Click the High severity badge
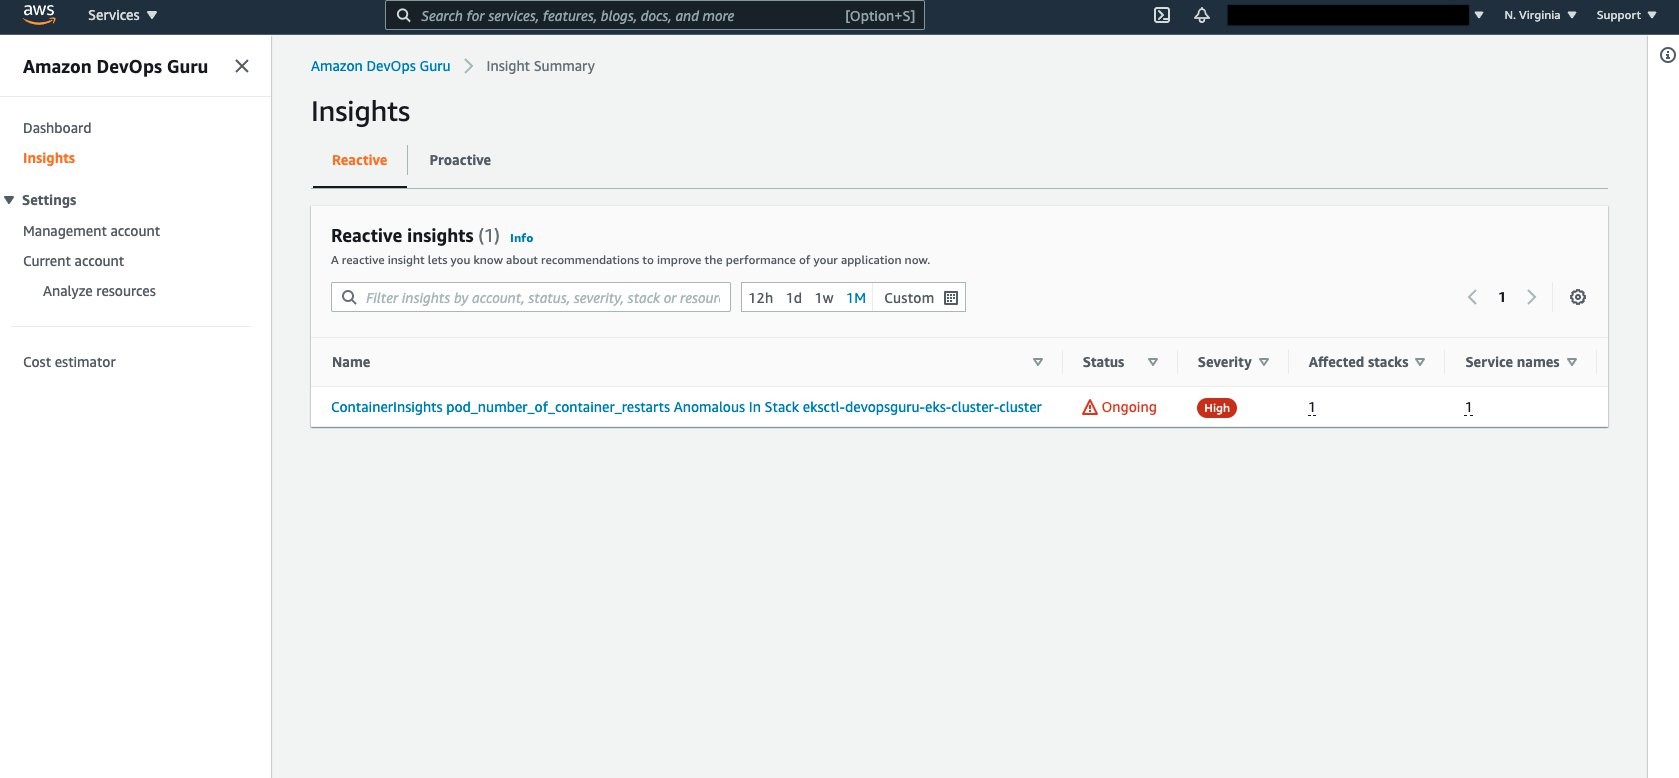Viewport: 1679px width, 778px height. (x=1217, y=408)
